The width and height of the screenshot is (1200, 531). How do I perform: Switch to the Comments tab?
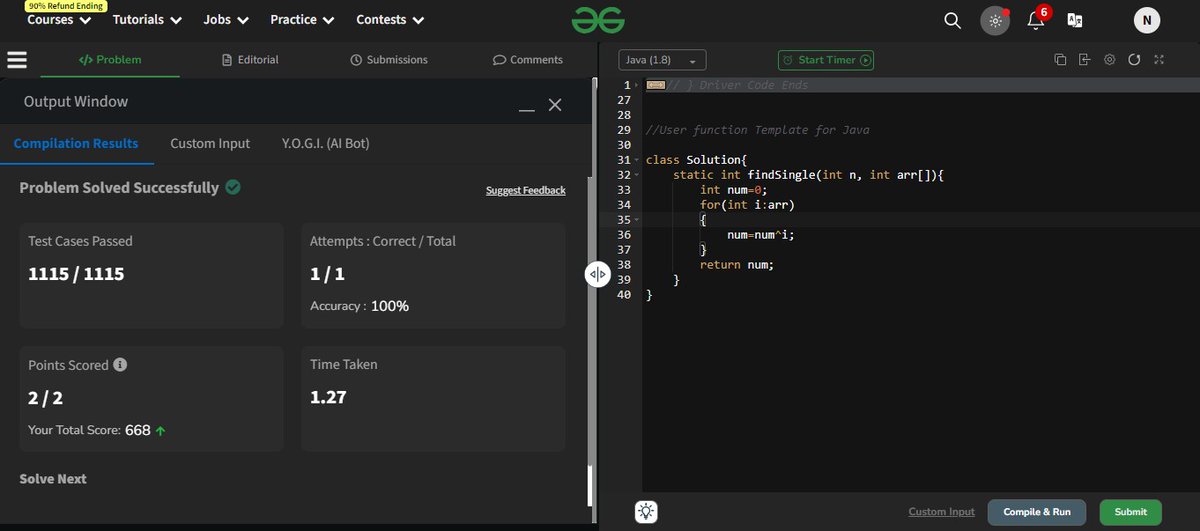(528, 59)
